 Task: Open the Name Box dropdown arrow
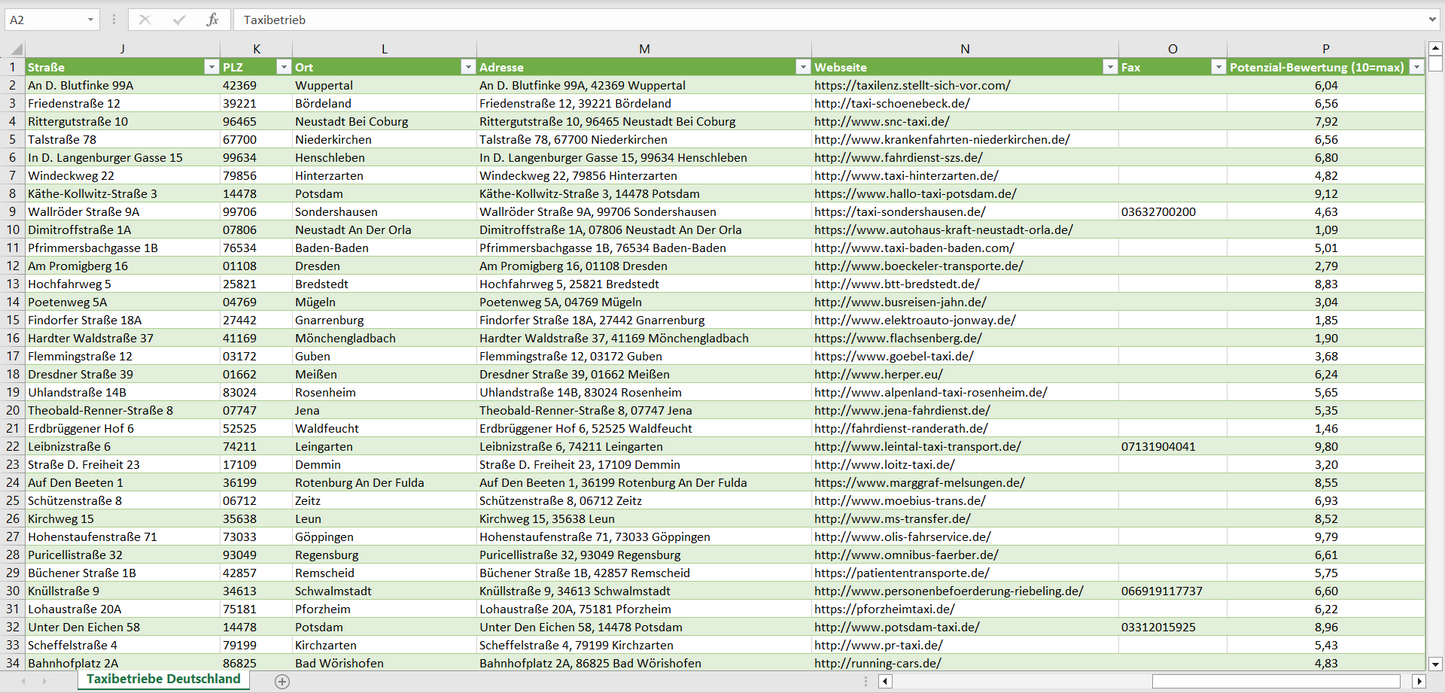(x=90, y=20)
